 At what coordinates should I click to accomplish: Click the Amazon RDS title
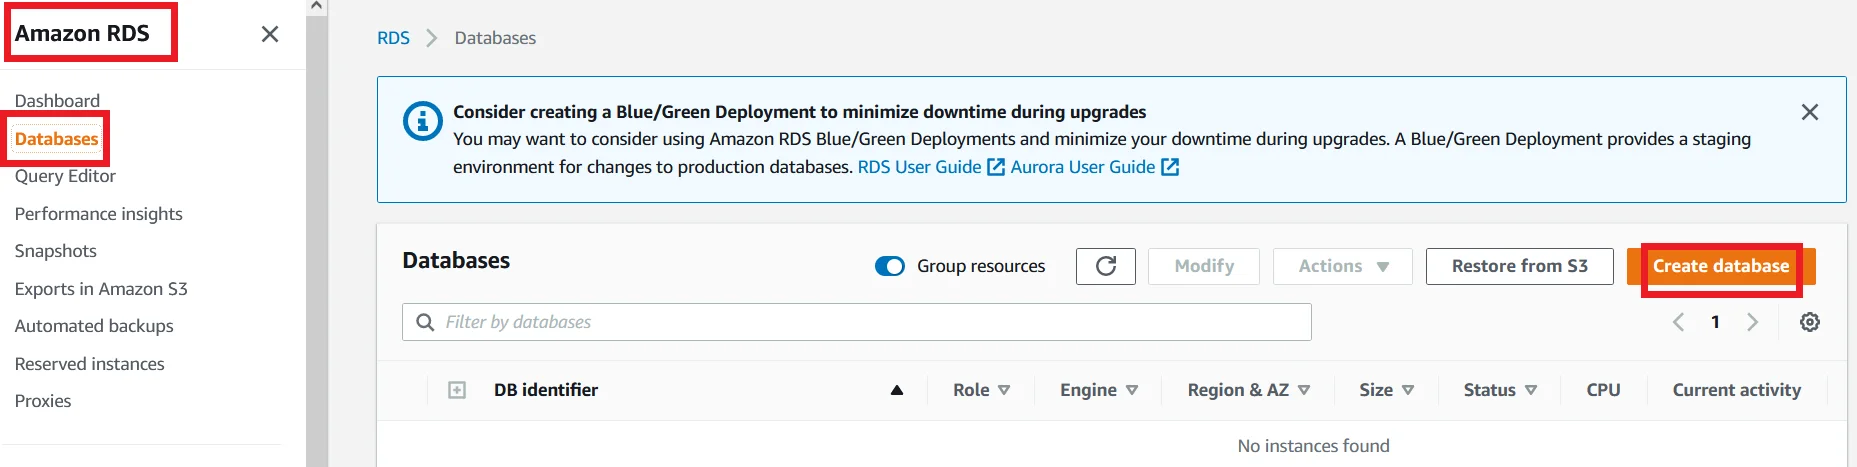tap(82, 33)
